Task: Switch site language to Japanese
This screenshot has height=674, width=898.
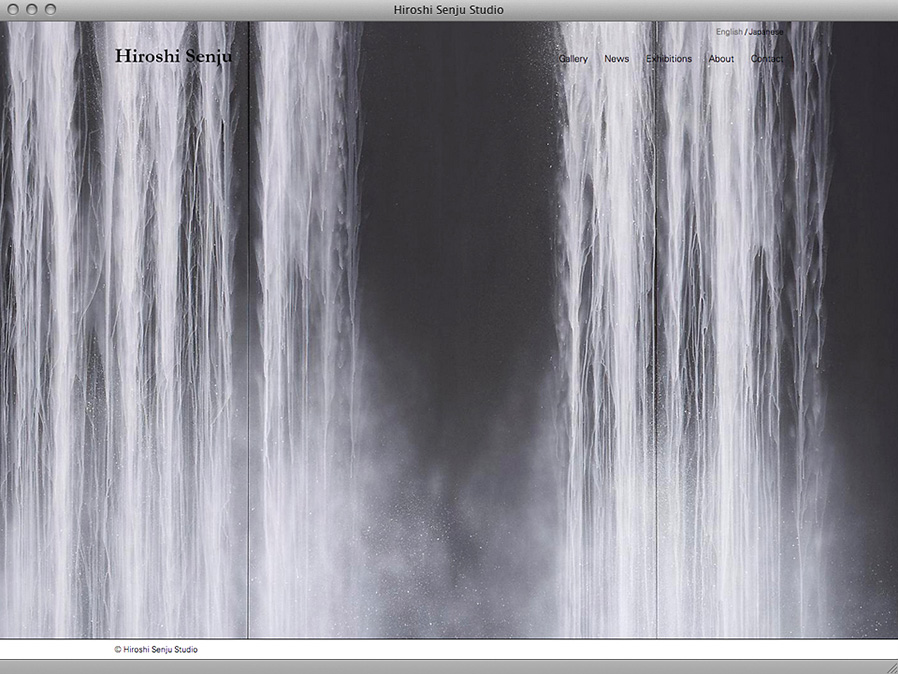Action: (766, 32)
